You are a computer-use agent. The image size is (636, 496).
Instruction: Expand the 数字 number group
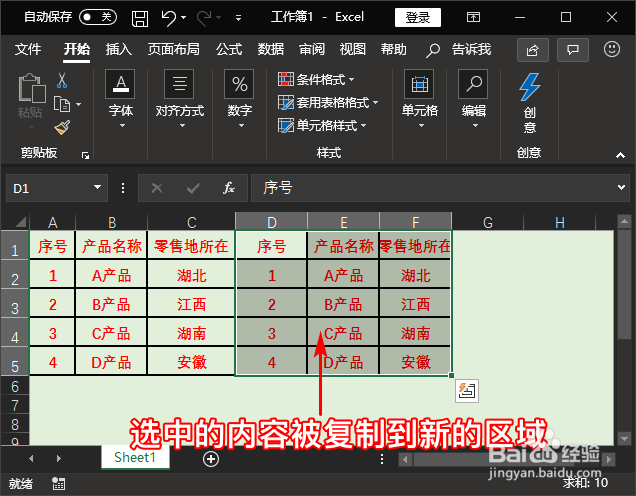click(x=239, y=100)
